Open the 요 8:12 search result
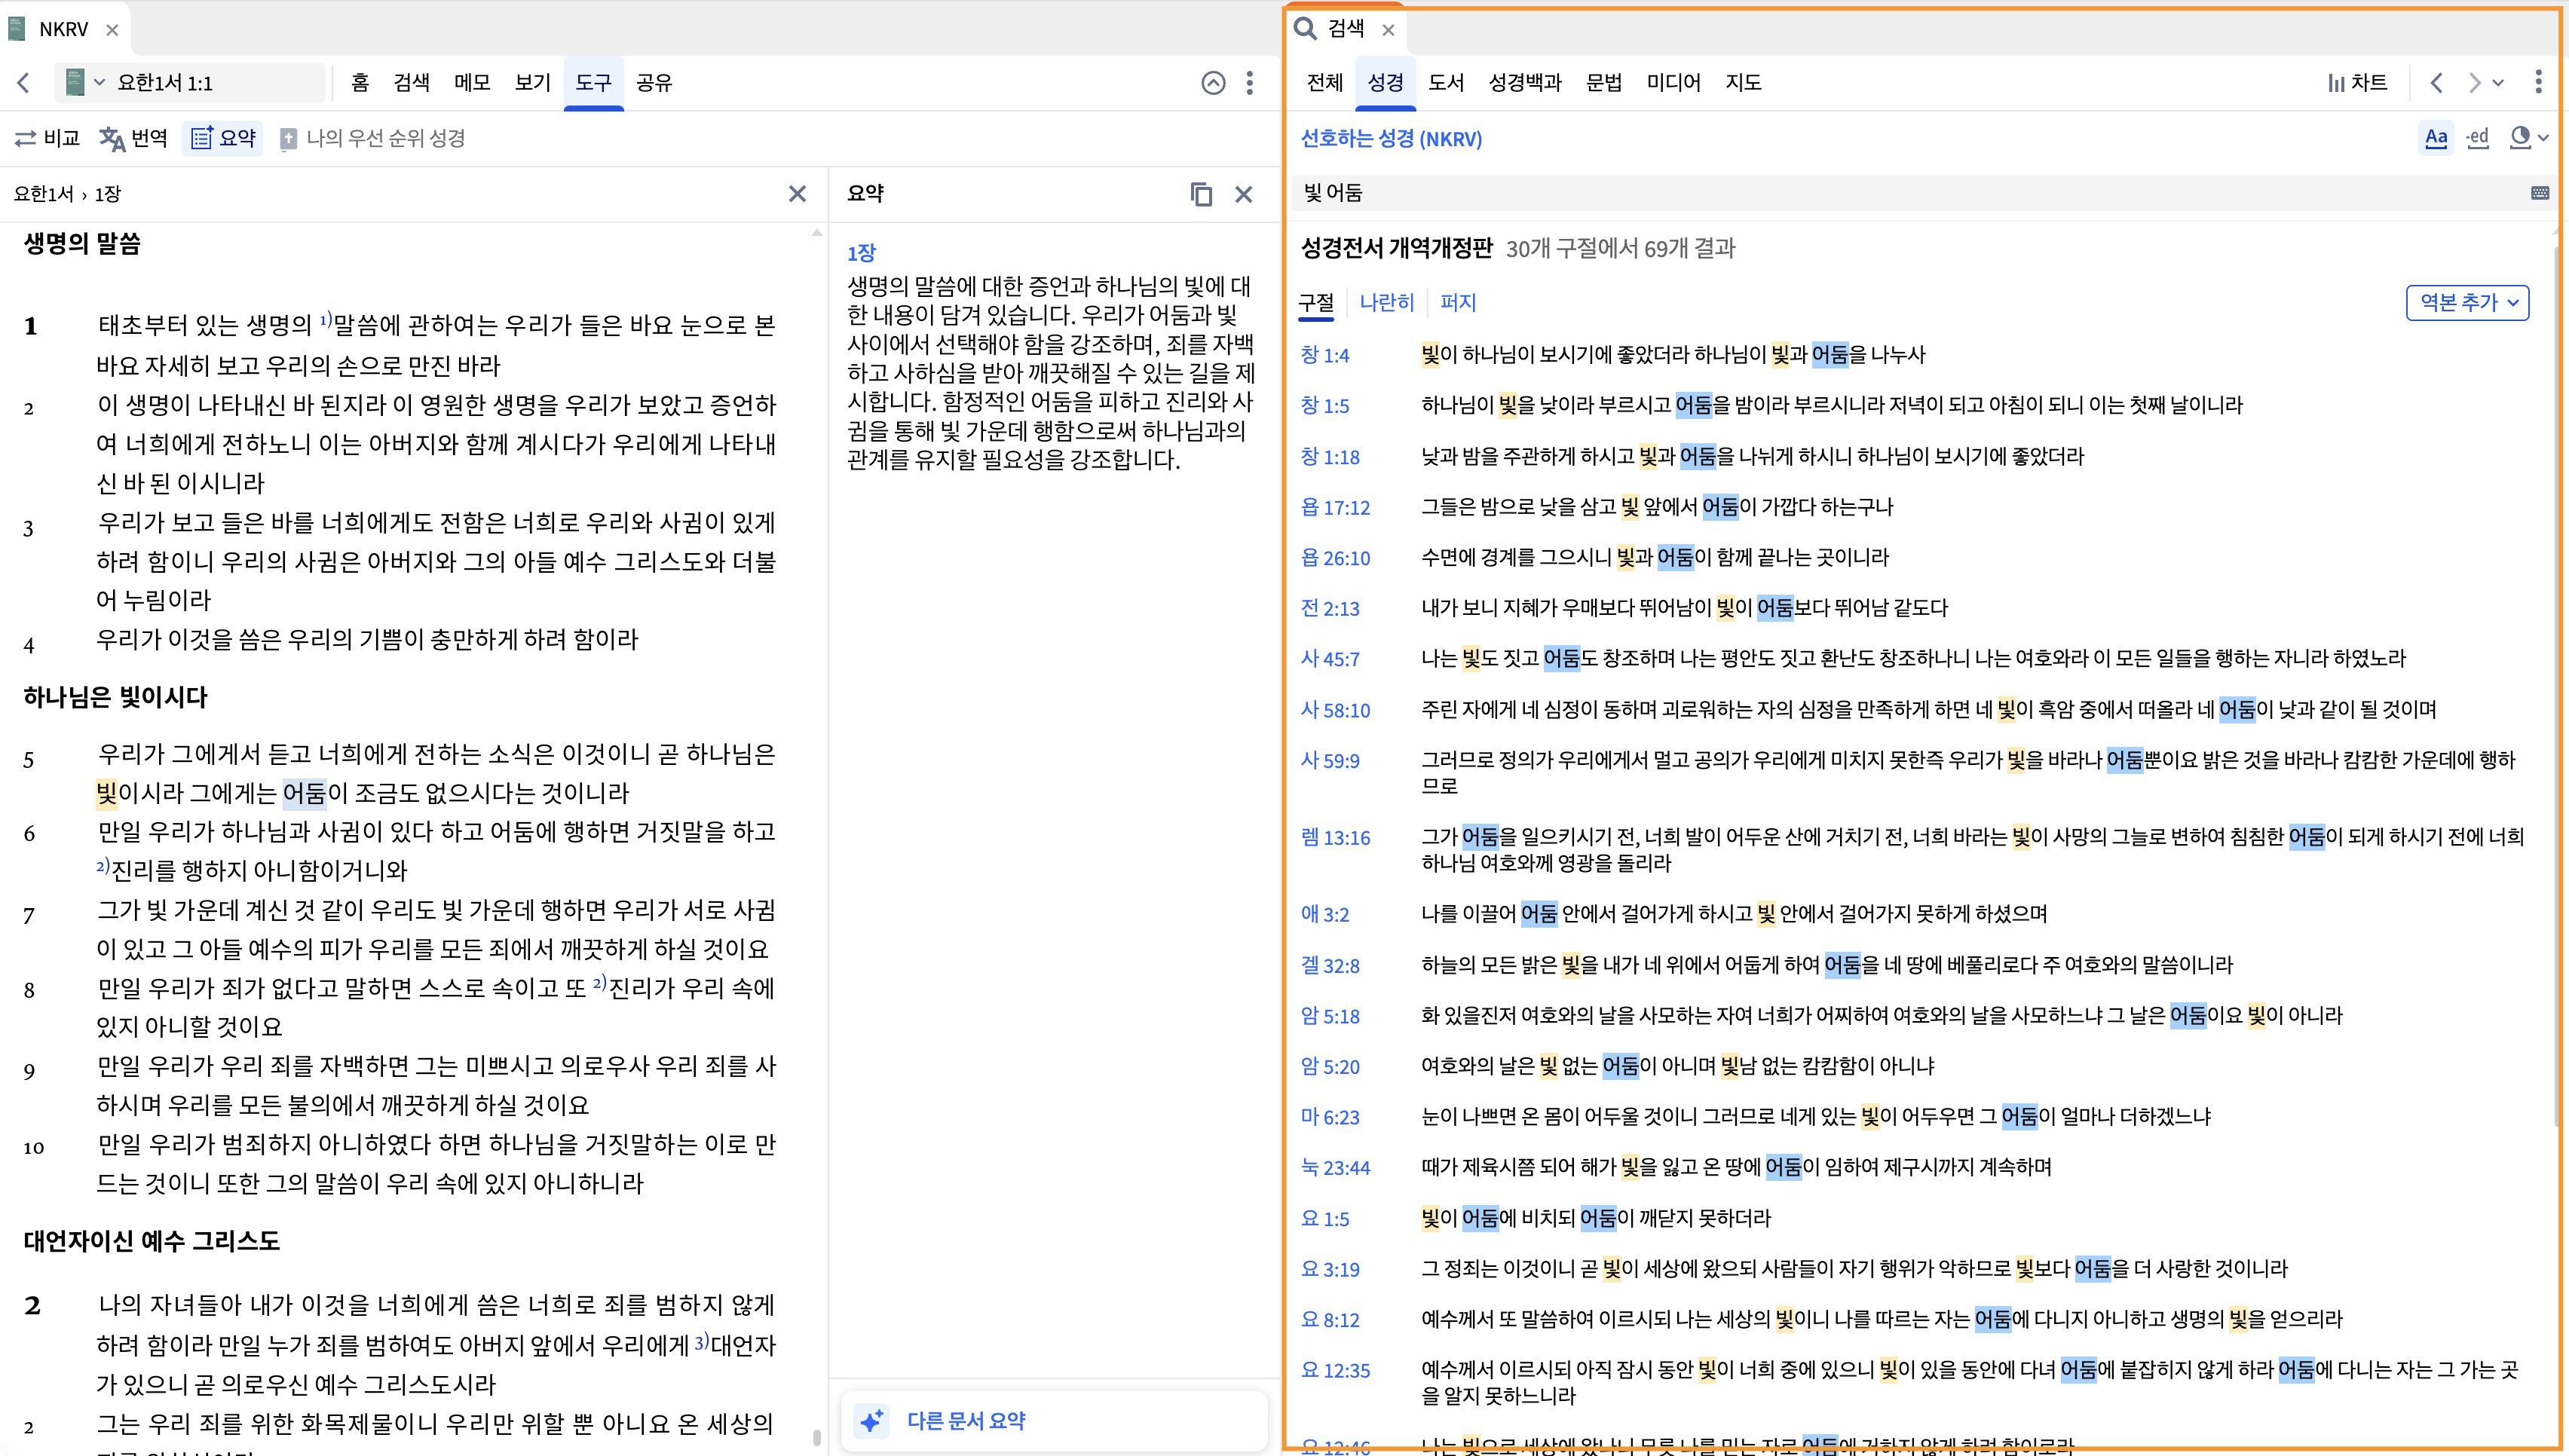 (1330, 1320)
